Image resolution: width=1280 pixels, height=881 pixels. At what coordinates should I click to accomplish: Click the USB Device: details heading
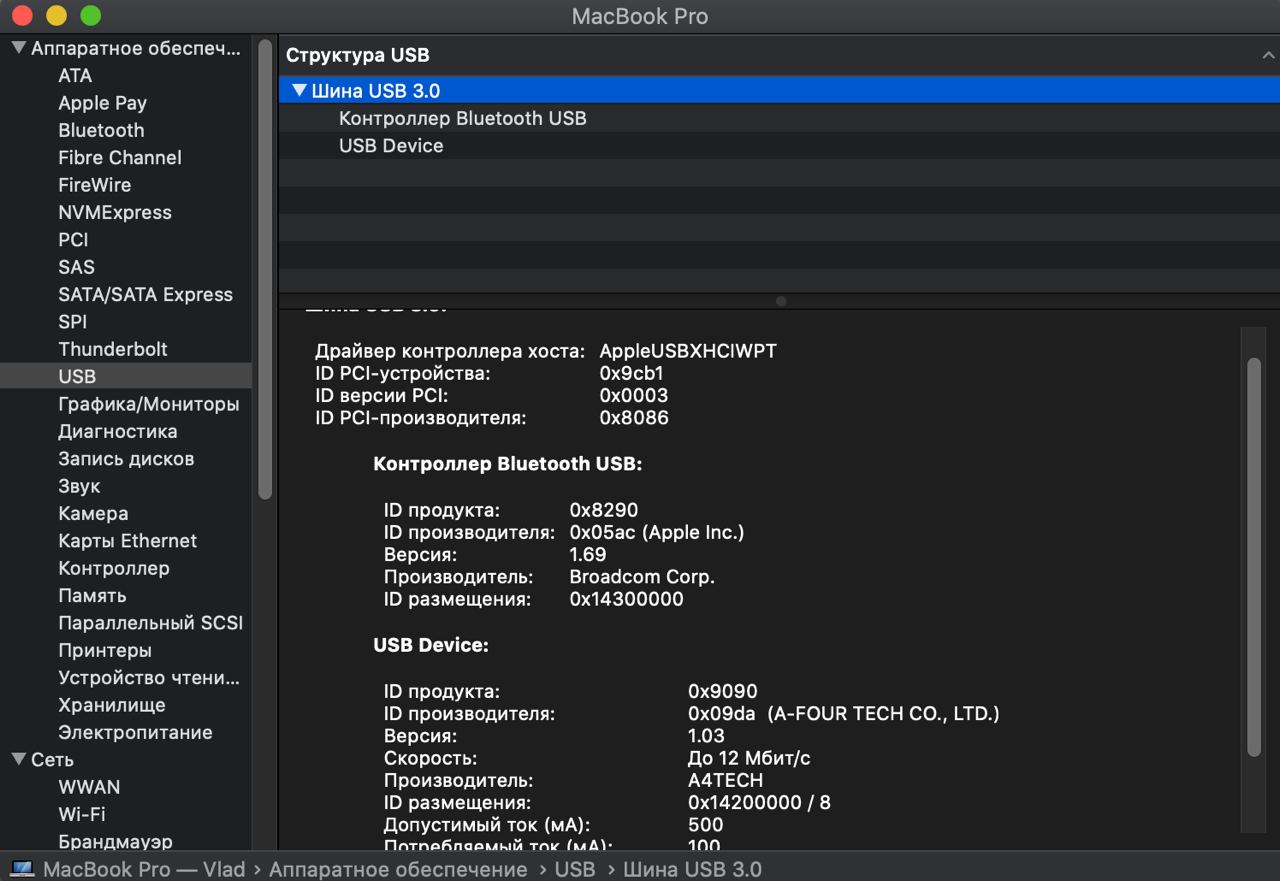431,645
